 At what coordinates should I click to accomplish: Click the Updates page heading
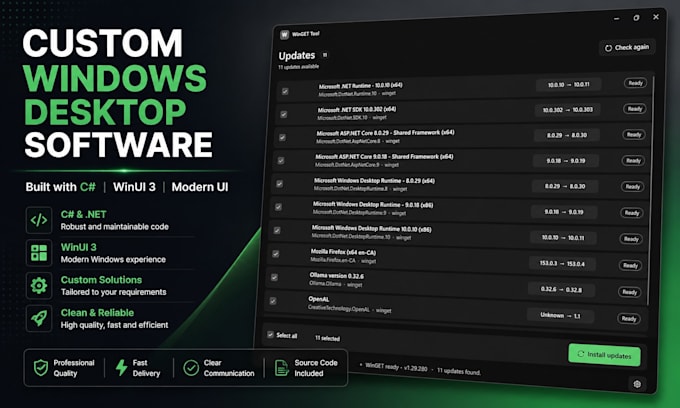tap(297, 55)
